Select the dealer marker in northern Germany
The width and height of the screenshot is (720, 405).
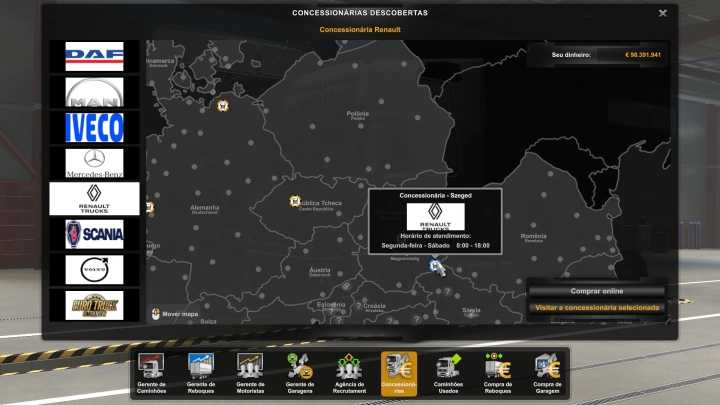click(223, 106)
